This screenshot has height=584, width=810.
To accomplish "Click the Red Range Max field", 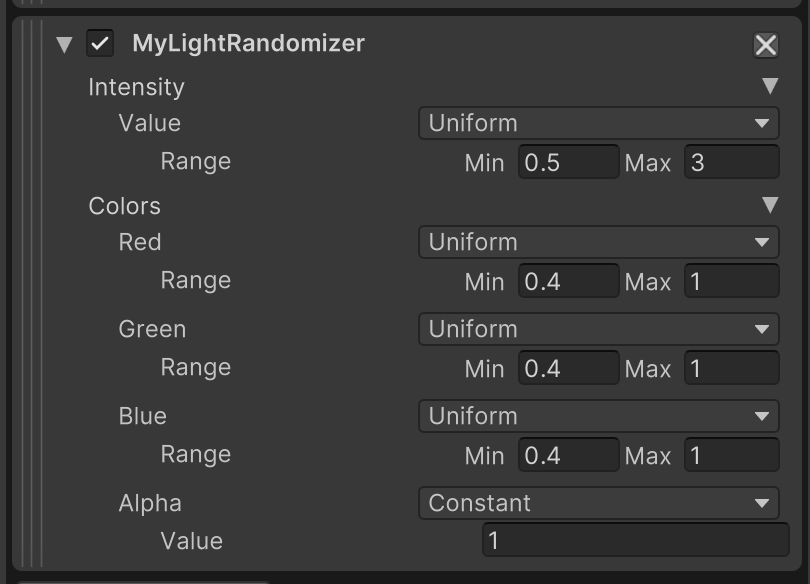I will pos(731,282).
